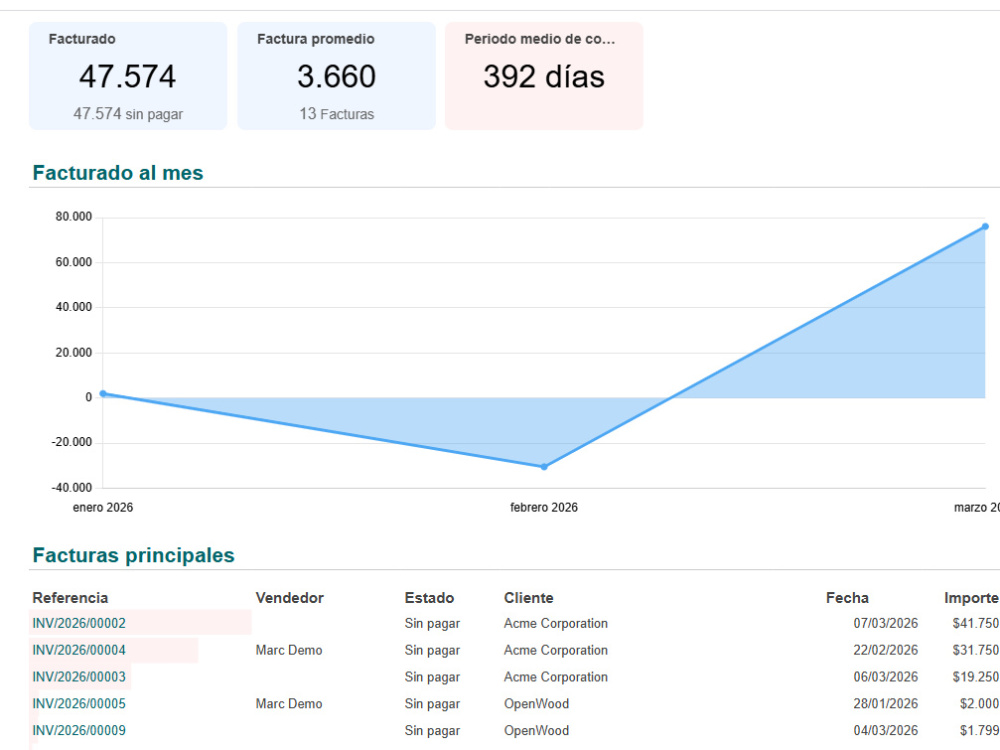This screenshot has width=1000, height=750.
Task: Click the Referencia column header
Action: pyautogui.click(x=70, y=598)
